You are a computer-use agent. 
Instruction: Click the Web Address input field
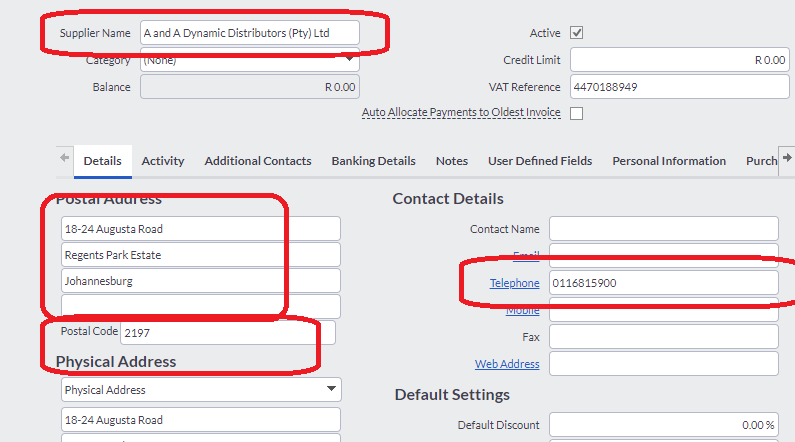pos(664,363)
